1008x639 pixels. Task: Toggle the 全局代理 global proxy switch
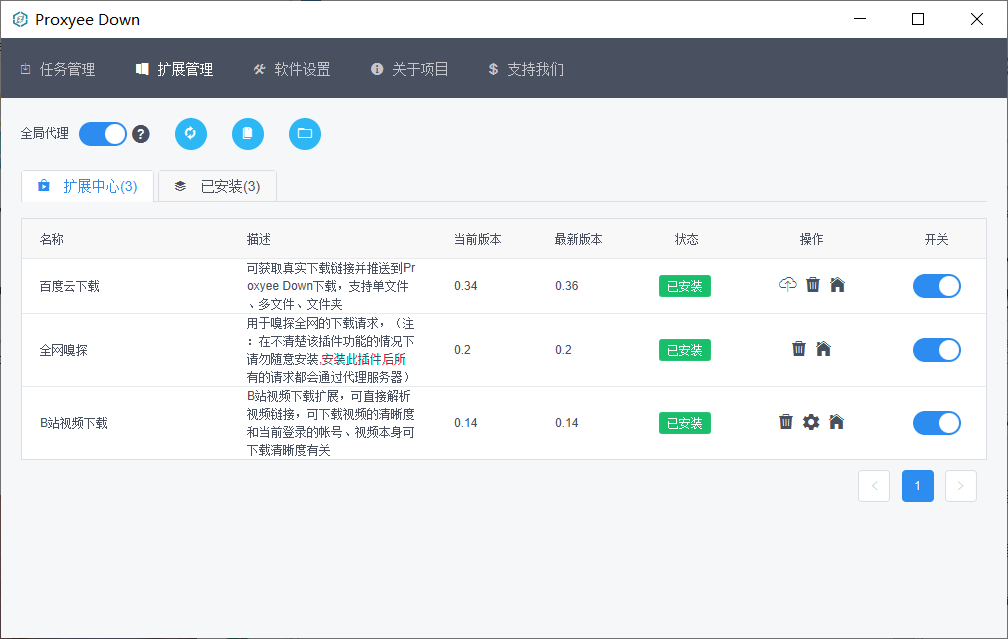point(103,134)
